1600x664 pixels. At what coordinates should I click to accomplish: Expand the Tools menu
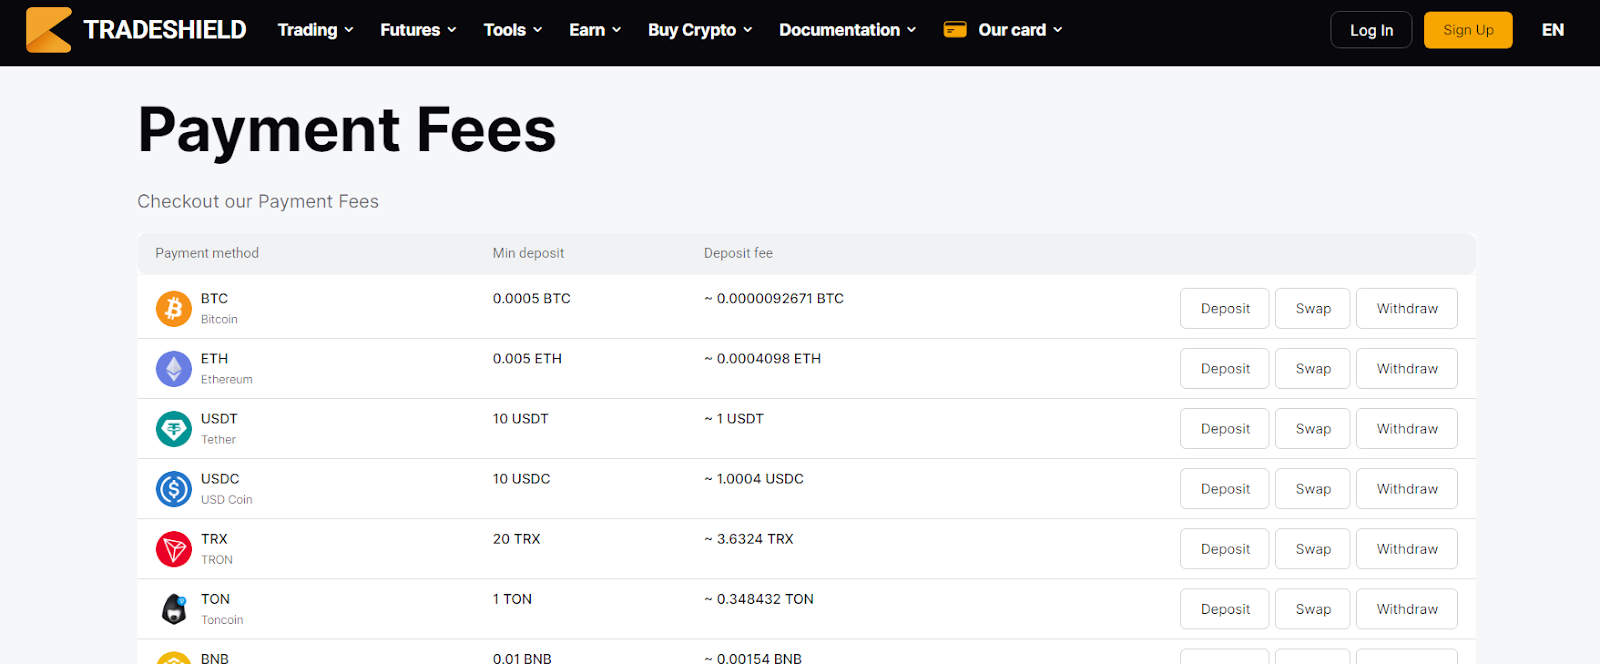point(513,30)
